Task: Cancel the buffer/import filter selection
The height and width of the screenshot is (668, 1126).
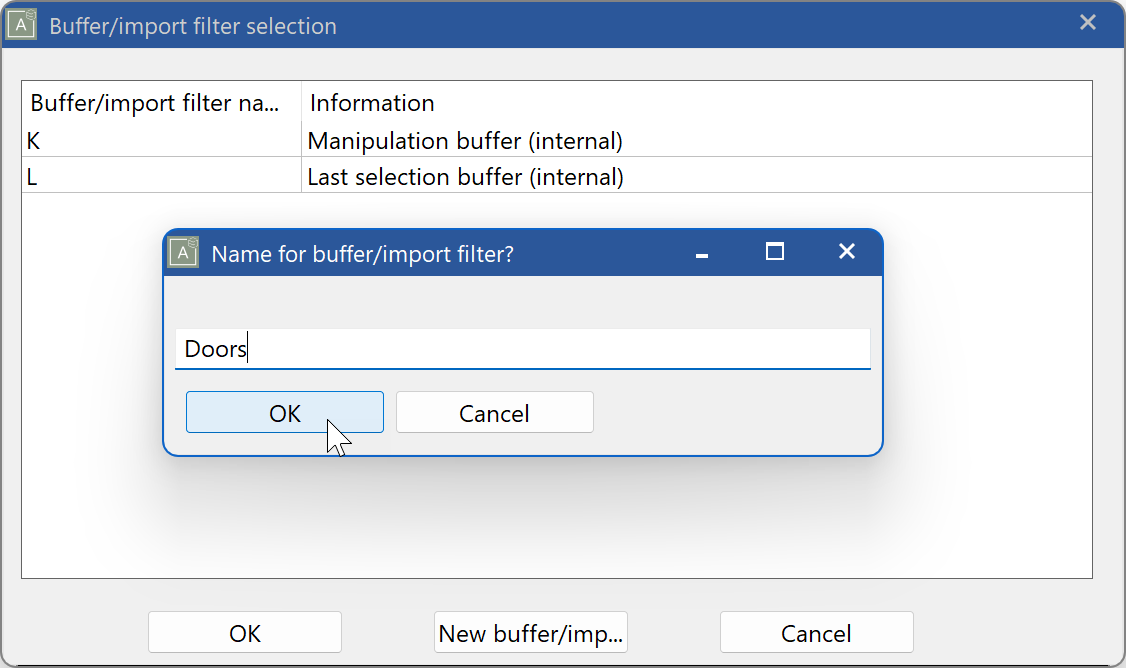Action: tap(816, 632)
